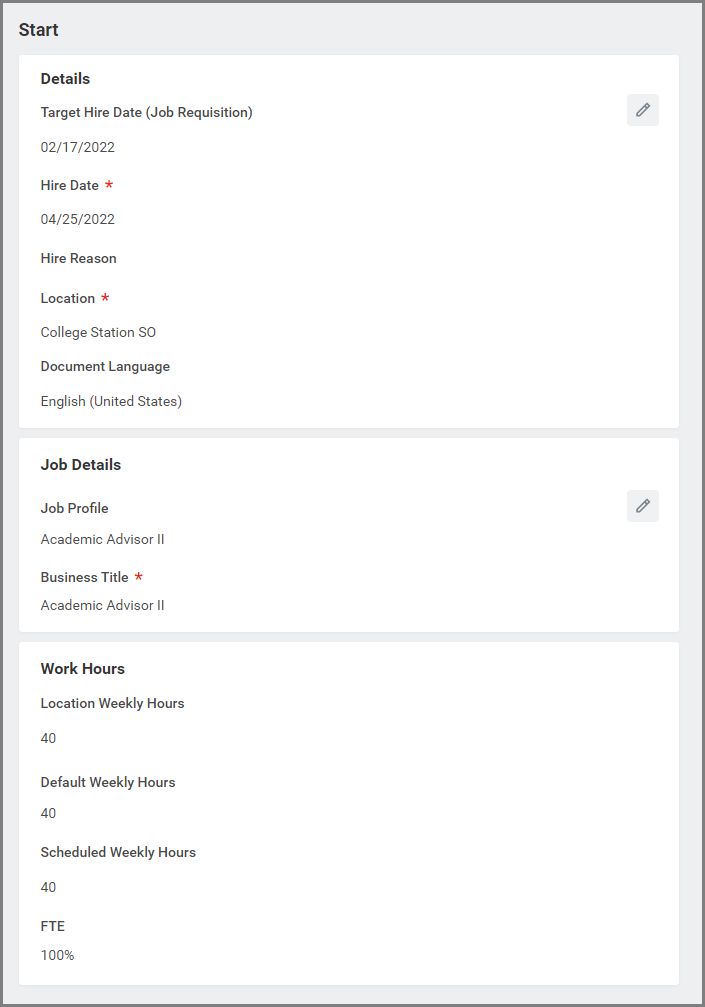Click the pencil edit icon in Details section

pos(642,110)
